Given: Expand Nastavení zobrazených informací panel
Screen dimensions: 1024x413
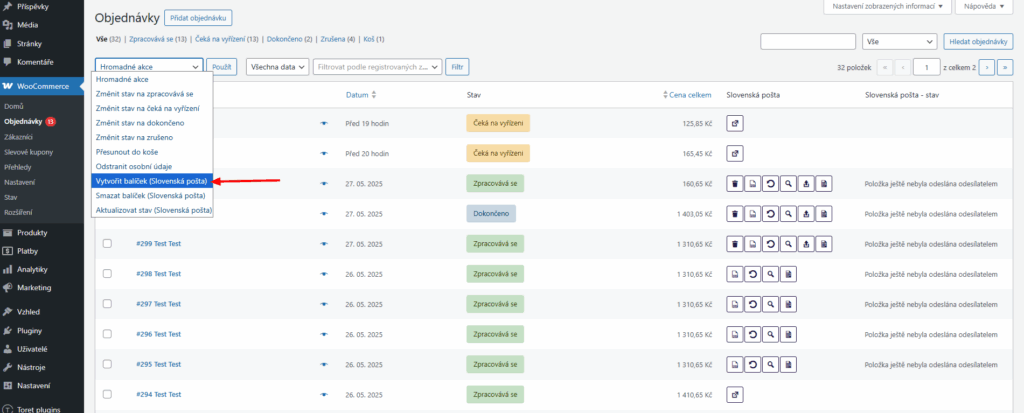Looking at the screenshot, I should point(888,6).
